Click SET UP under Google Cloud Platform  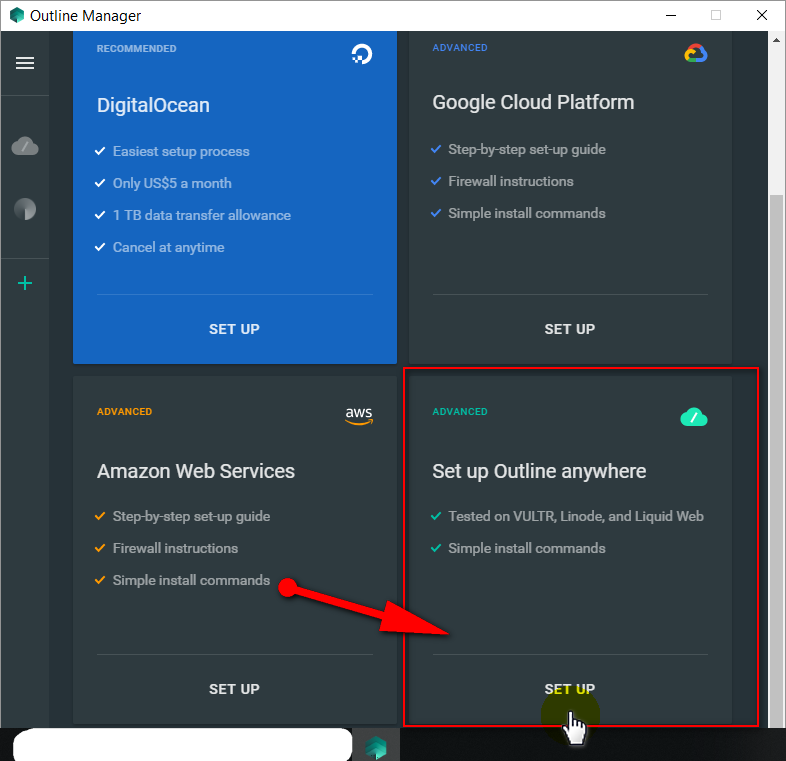click(x=570, y=329)
